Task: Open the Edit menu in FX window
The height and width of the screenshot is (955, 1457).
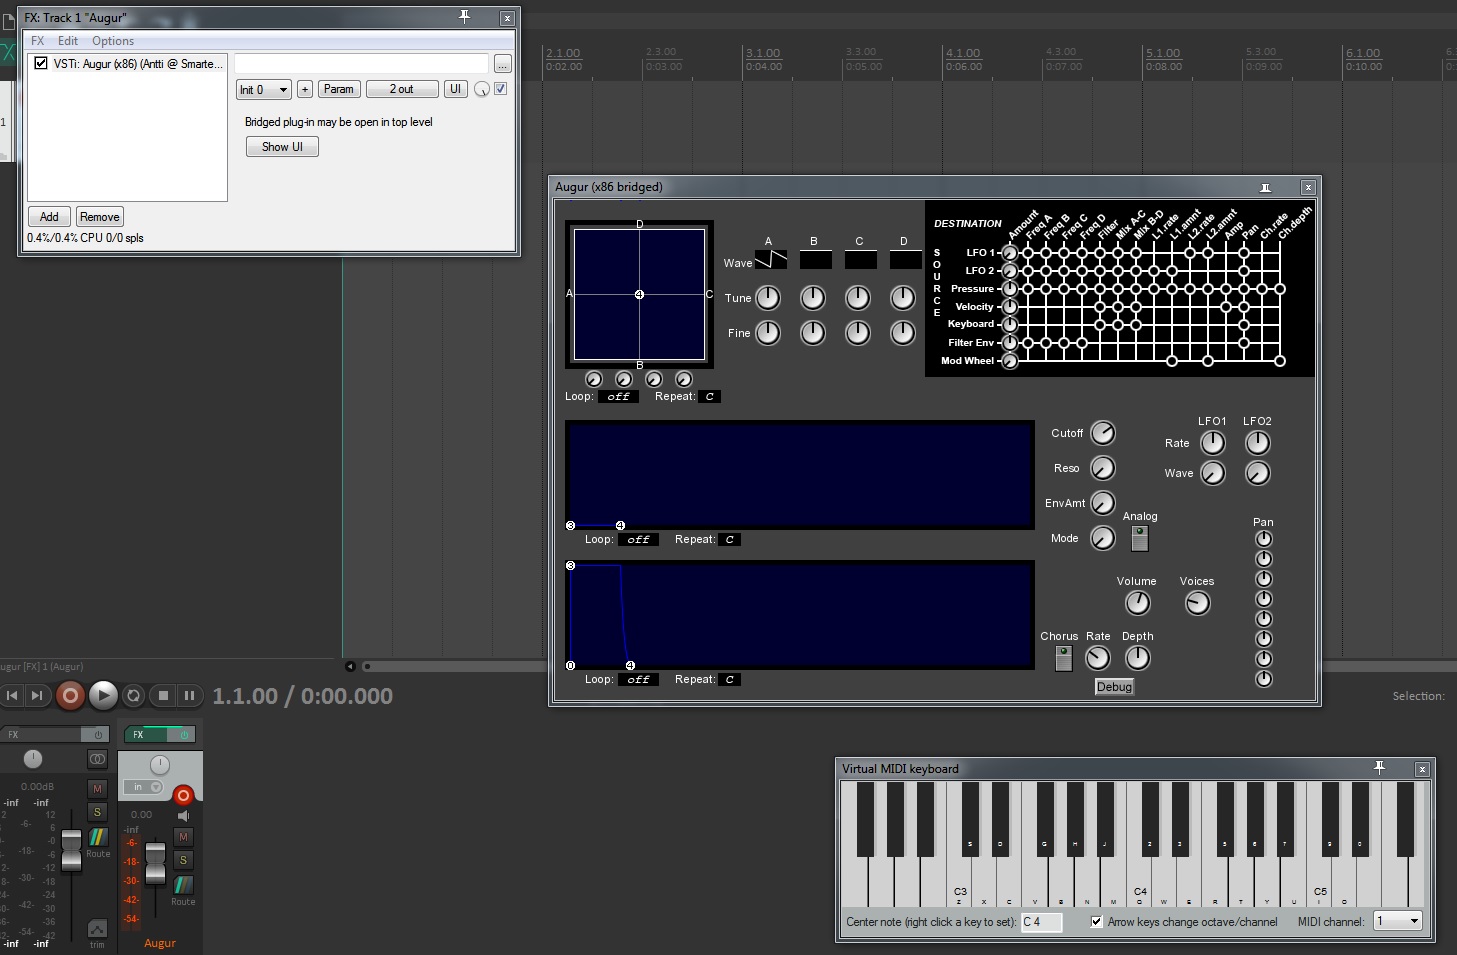Action: pos(68,41)
